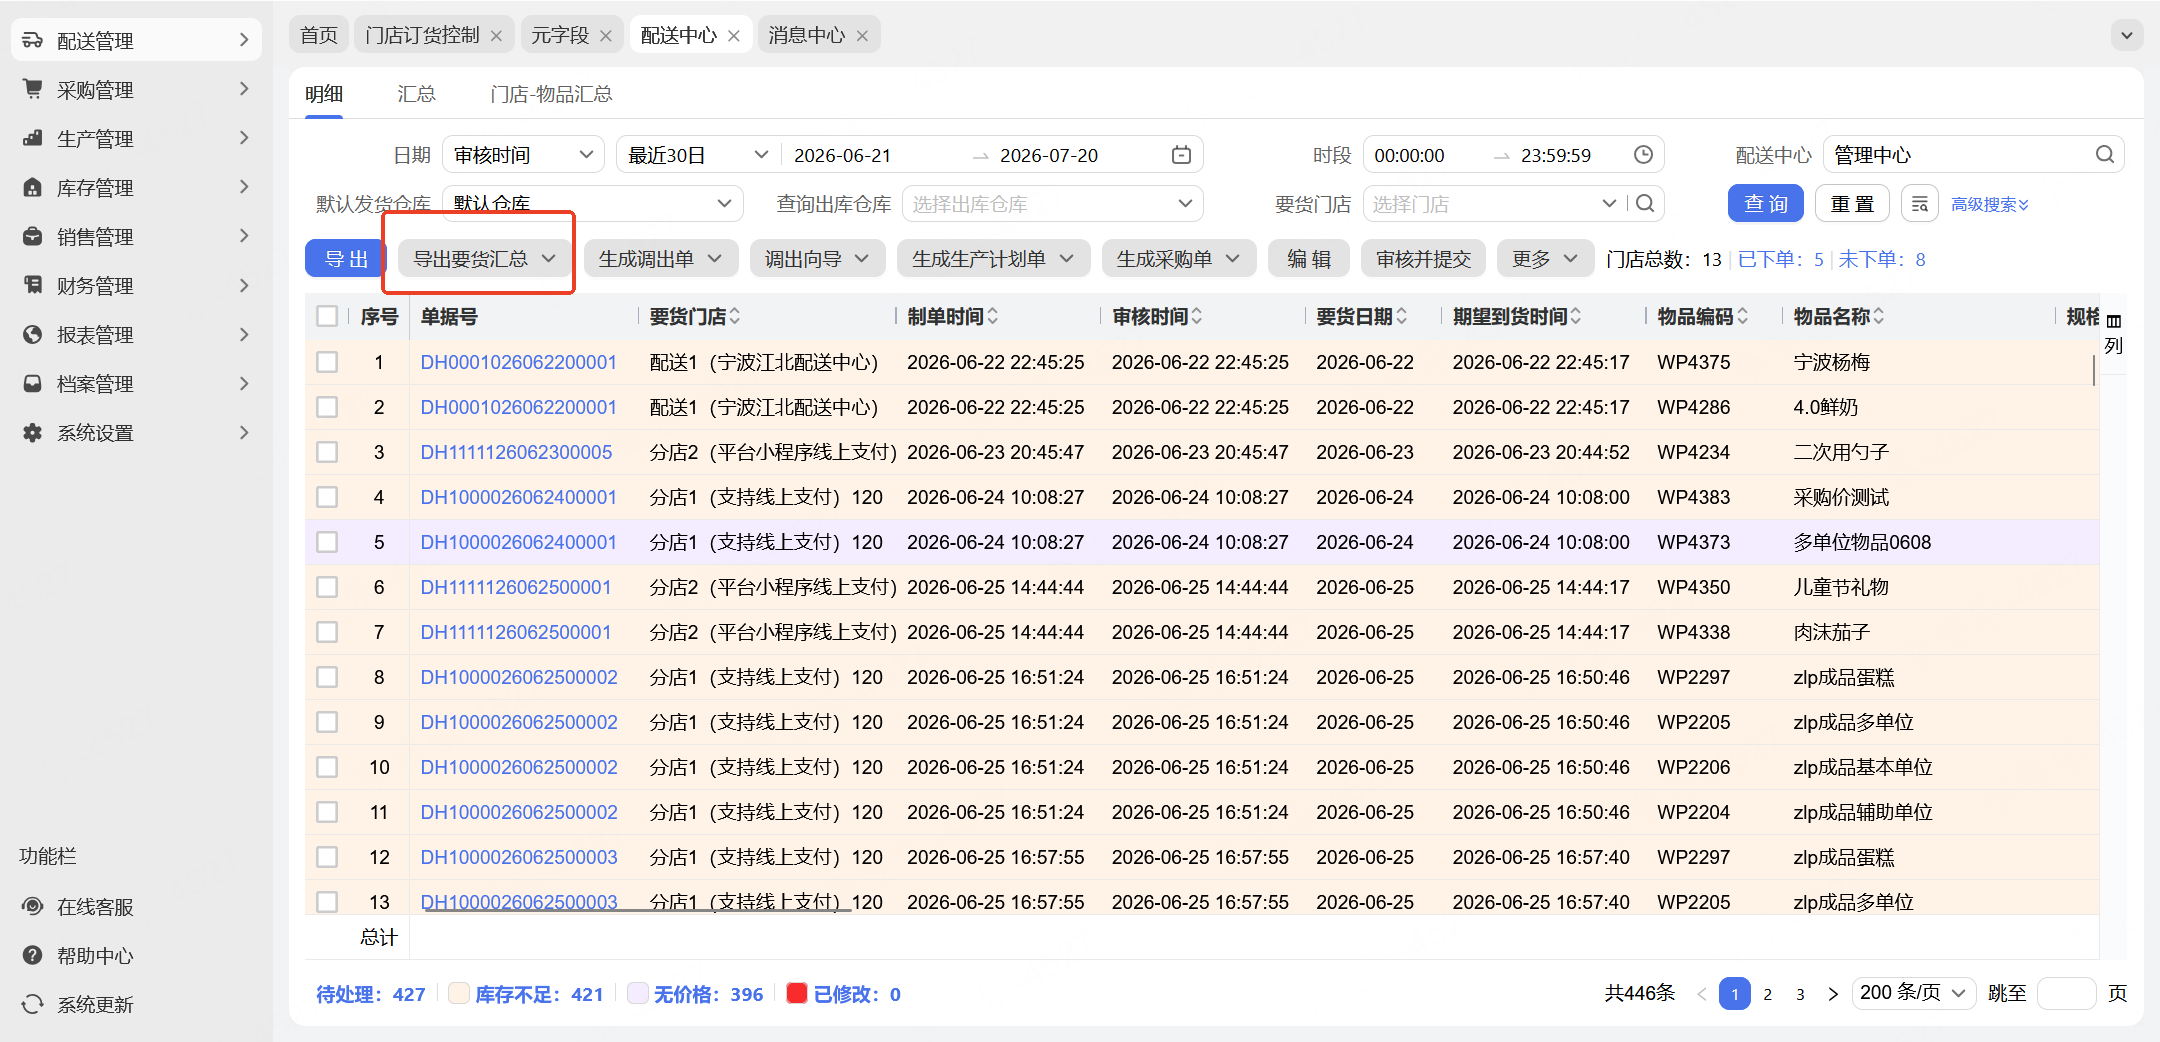Click the 档案管理 archive icon
The image size is (2160, 1042).
[x=33, y=384]
